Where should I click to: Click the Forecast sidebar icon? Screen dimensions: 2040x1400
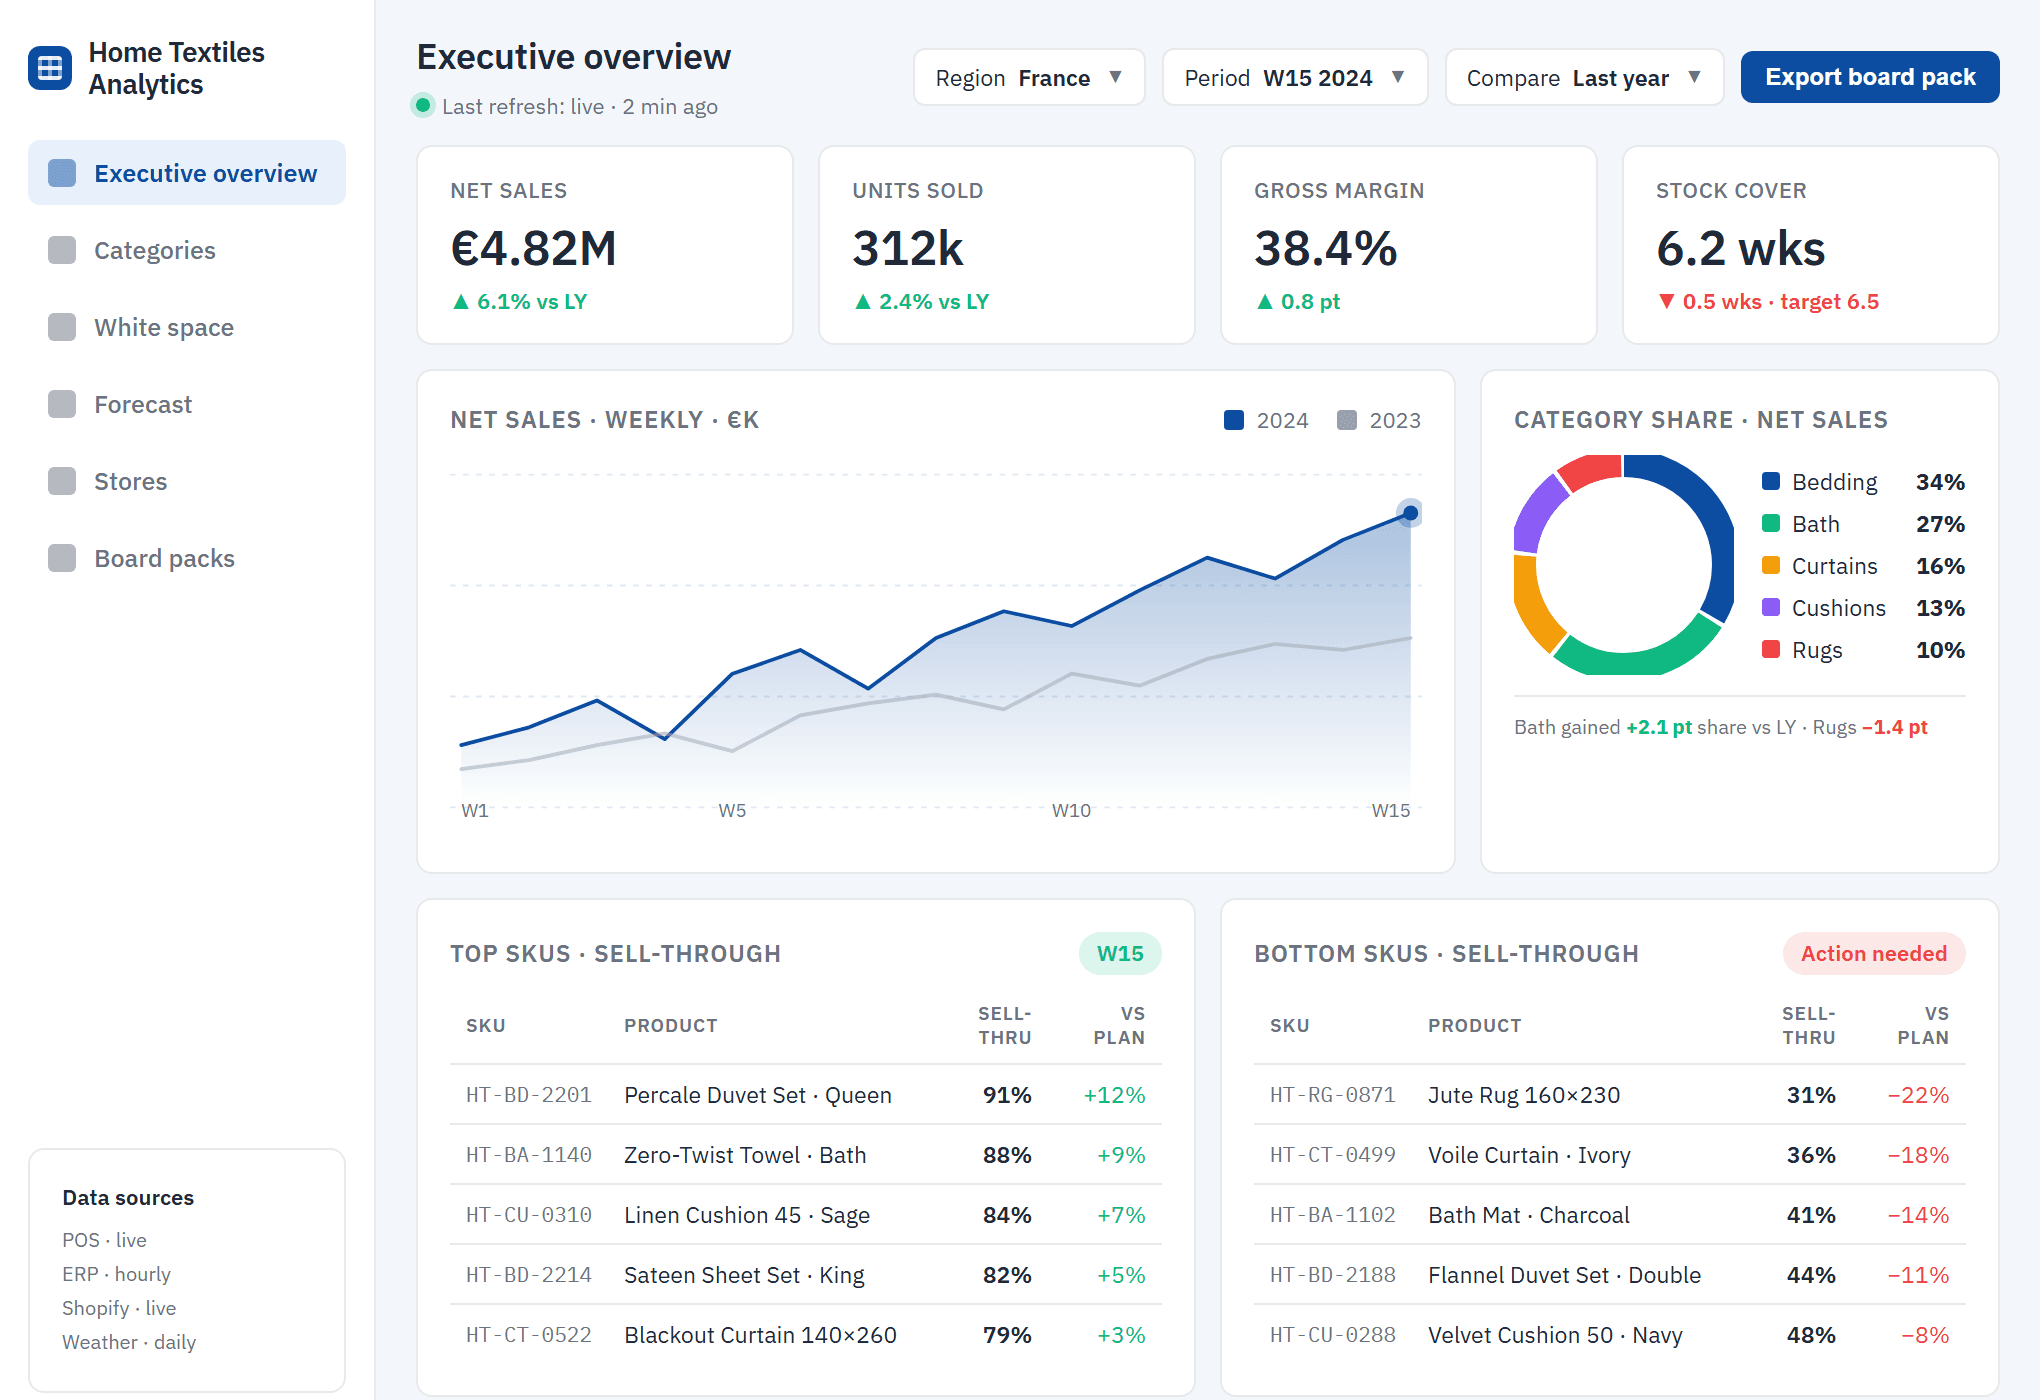pos(62,404)
